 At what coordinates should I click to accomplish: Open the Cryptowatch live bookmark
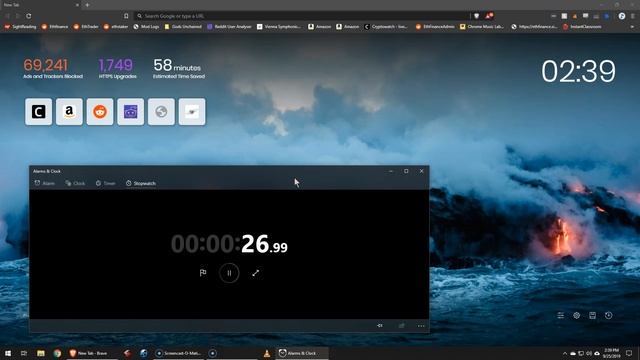click(386, 27)
